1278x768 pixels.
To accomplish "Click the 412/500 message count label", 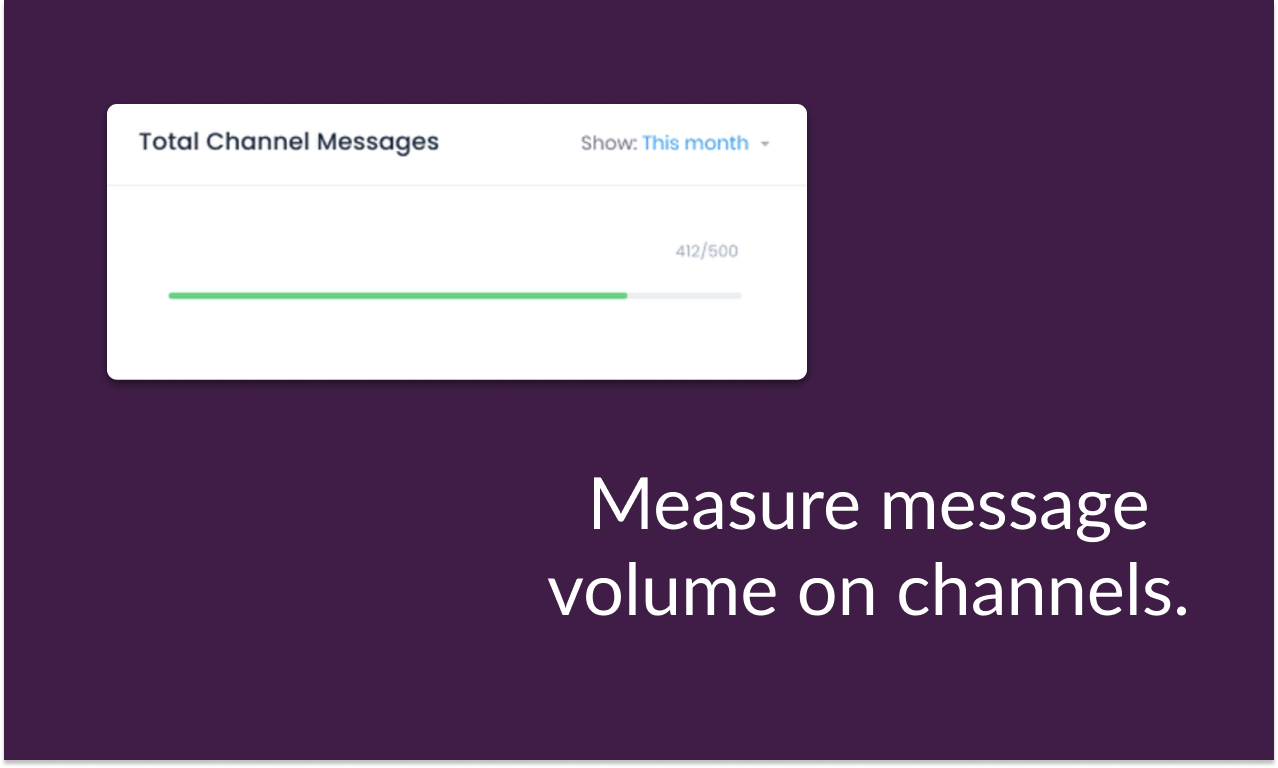I will click(x=707, y=251).
